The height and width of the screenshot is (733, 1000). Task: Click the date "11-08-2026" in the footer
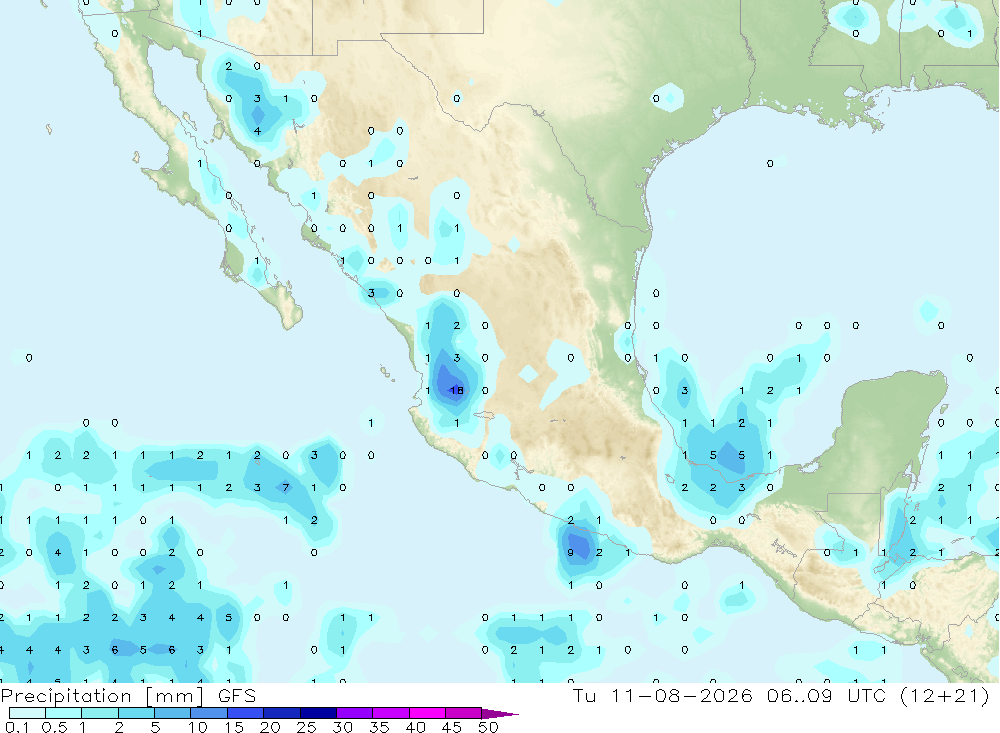(x=682, y=695)
